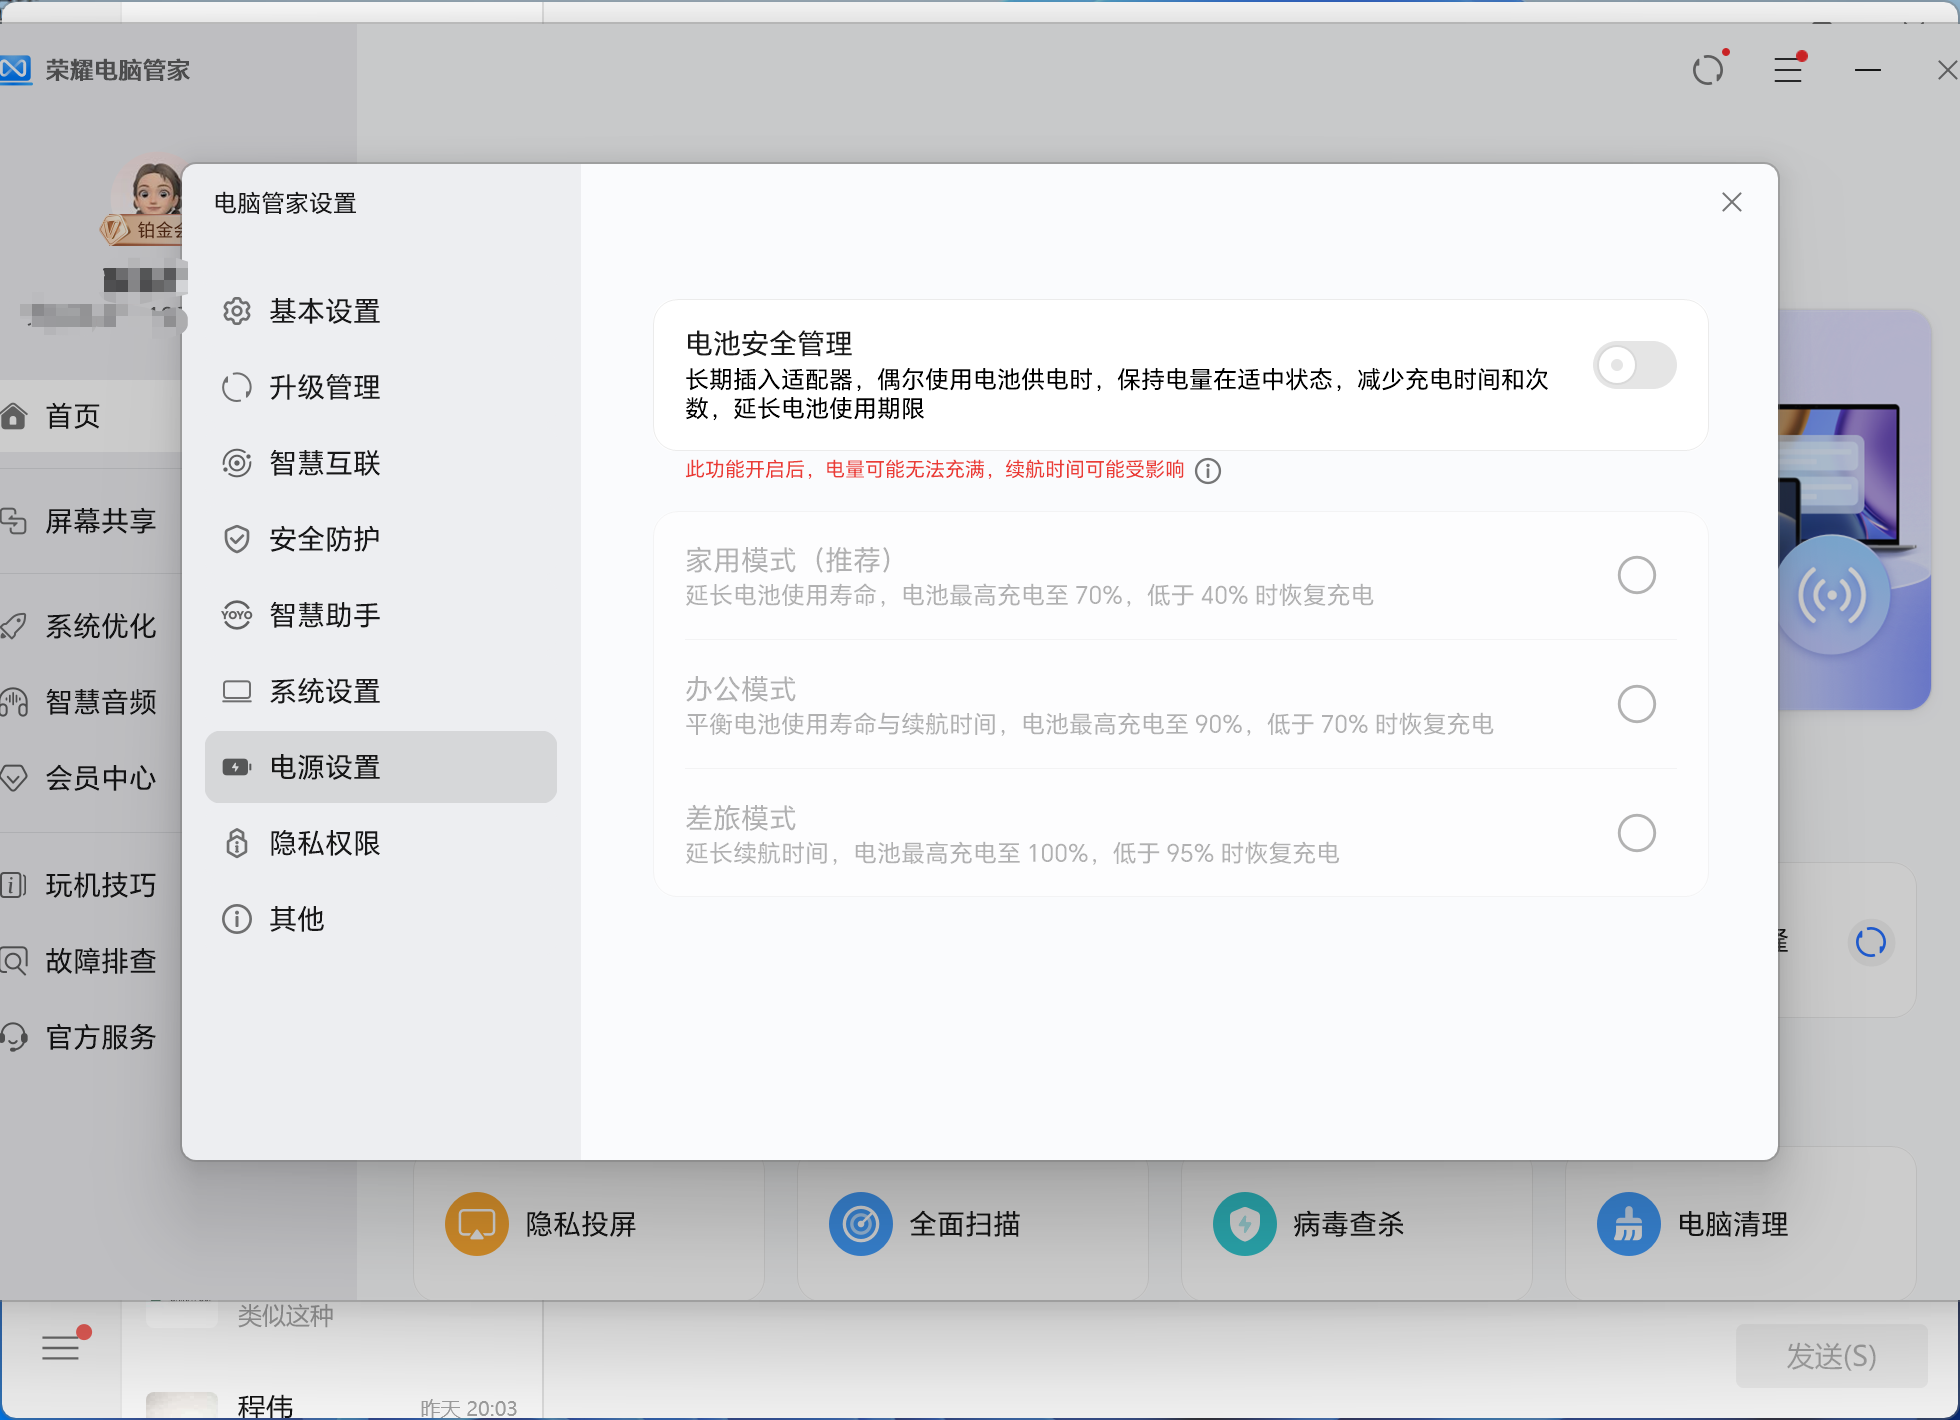
Task: Select the 家用模式 radio button
Action: [1636, 575]
